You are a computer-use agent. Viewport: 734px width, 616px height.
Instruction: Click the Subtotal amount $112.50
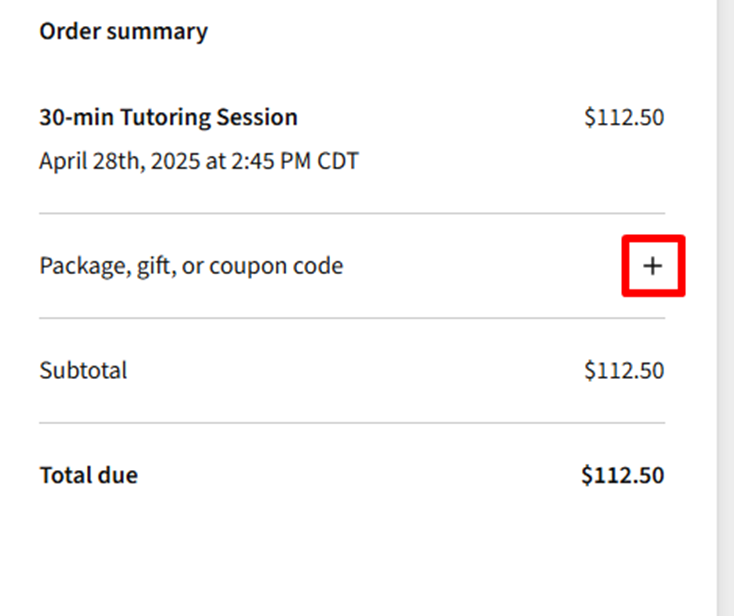pyautogui.click(x=624, y=371)
